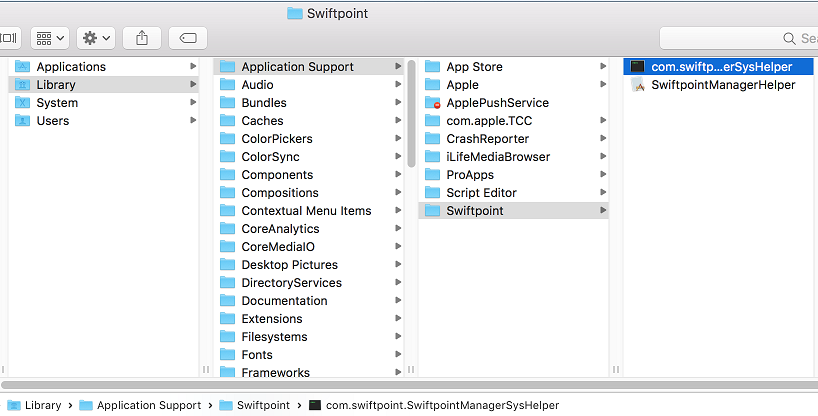The height and width of the screenshot is (416, 818).
Task: Expand the Extensions folder arrow
Action: click(398, 318)
